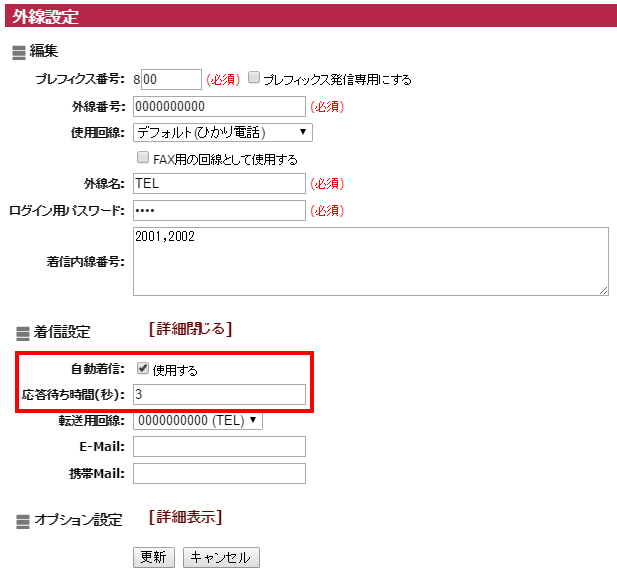
Task: Click the resize handle of 着信内線番号 textarea
Action: click(x=603, y=290)
